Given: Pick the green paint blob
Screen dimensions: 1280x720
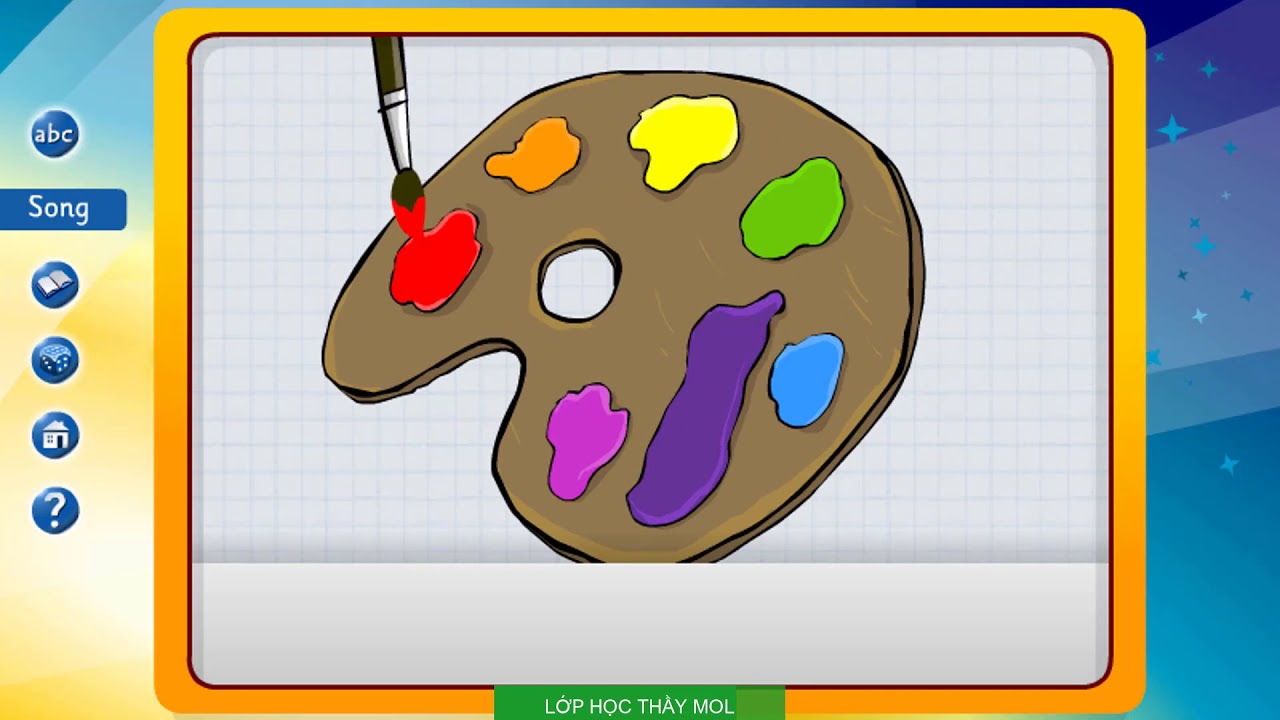Looking at the screenshot, I should coord(793,208).
